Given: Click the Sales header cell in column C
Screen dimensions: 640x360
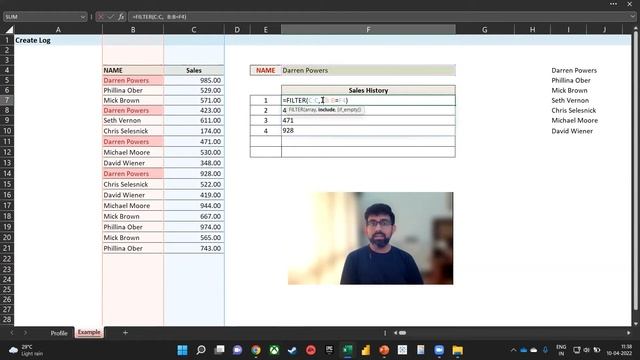Looking at the screenshot, I should tap(193, 70).
